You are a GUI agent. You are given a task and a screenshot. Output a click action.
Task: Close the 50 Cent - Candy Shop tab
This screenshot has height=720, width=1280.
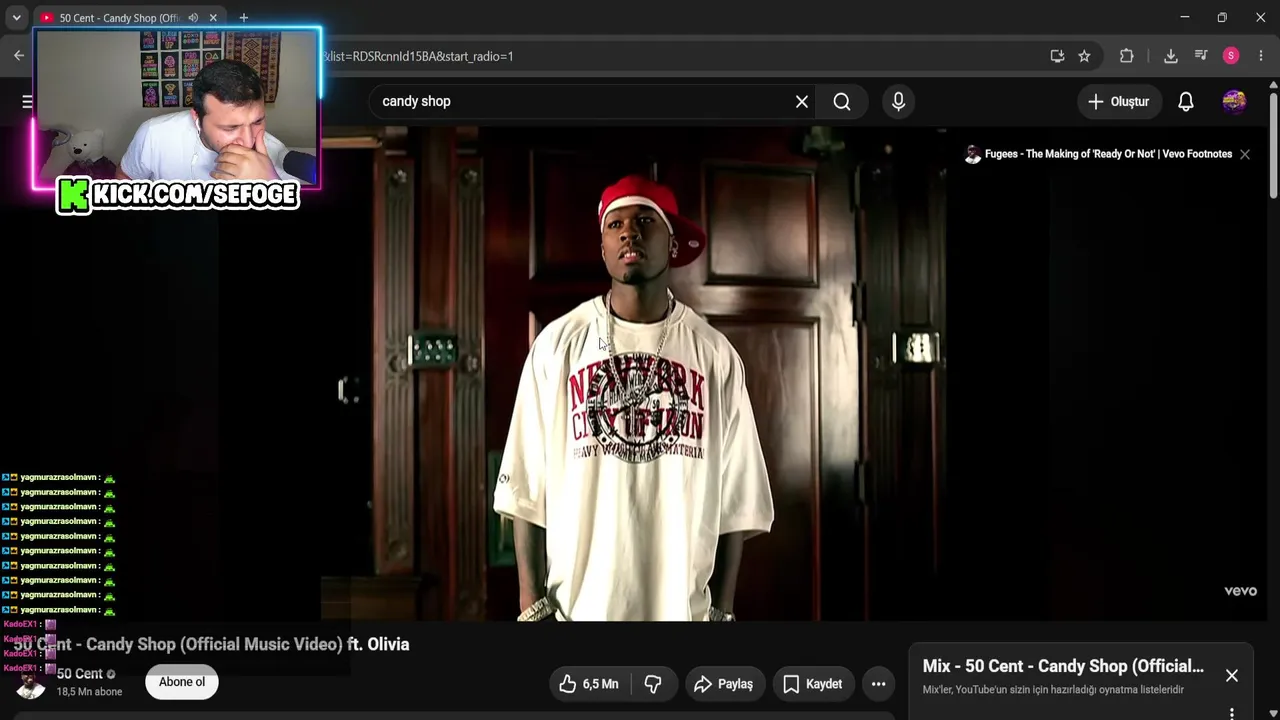tap(213, 18)
